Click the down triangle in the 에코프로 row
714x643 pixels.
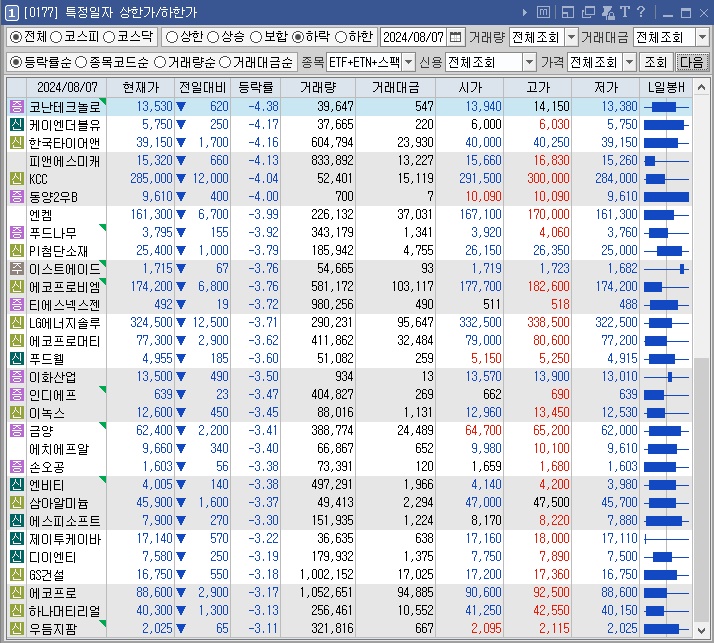pyautogui.click(x=181, y=592)
